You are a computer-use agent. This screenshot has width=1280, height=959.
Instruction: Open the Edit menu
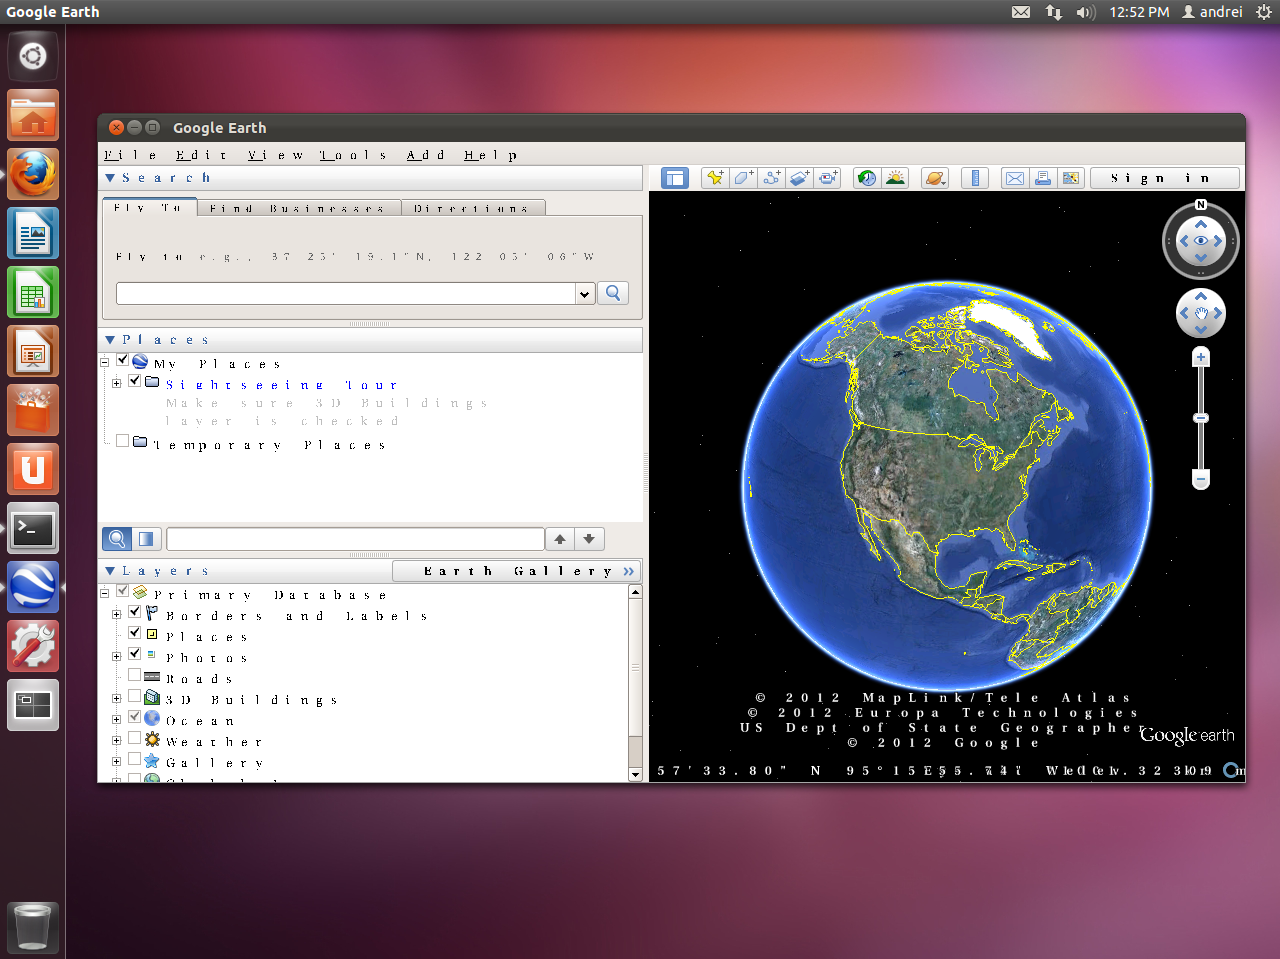202,155
